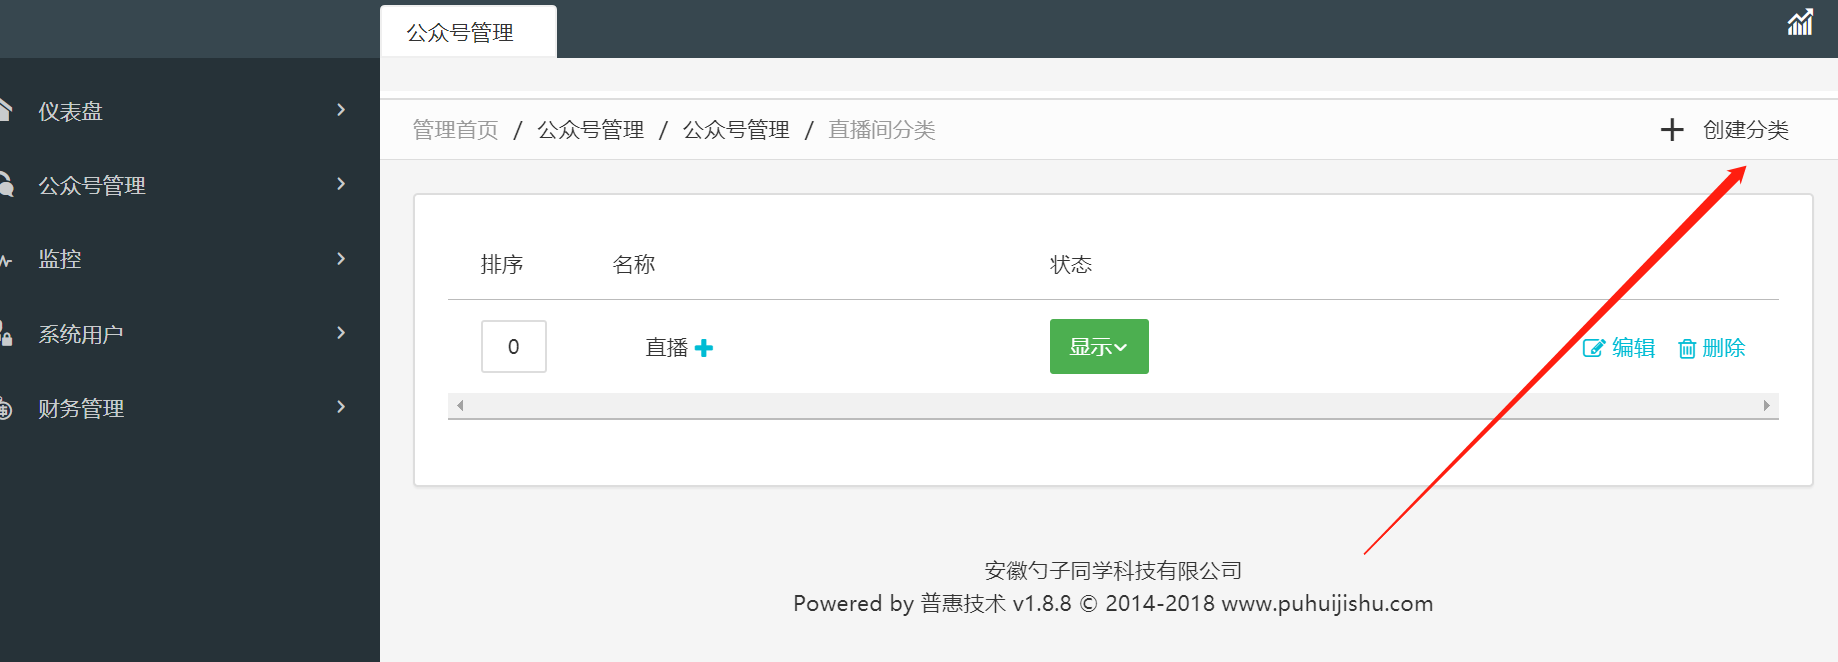Click the 仪表盘 home icon in sidebar
This screenshot has height=662, width=1838.
coord(5,110)
